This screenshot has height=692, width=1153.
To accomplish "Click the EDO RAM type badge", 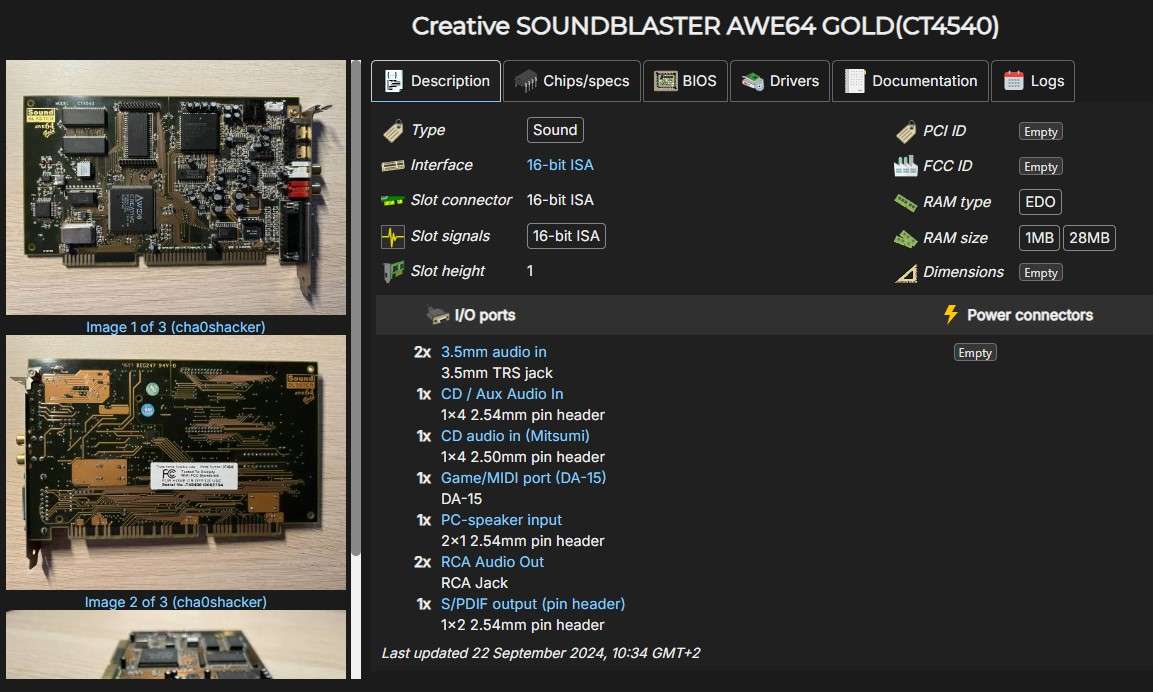I will [x=1039, y=201].
